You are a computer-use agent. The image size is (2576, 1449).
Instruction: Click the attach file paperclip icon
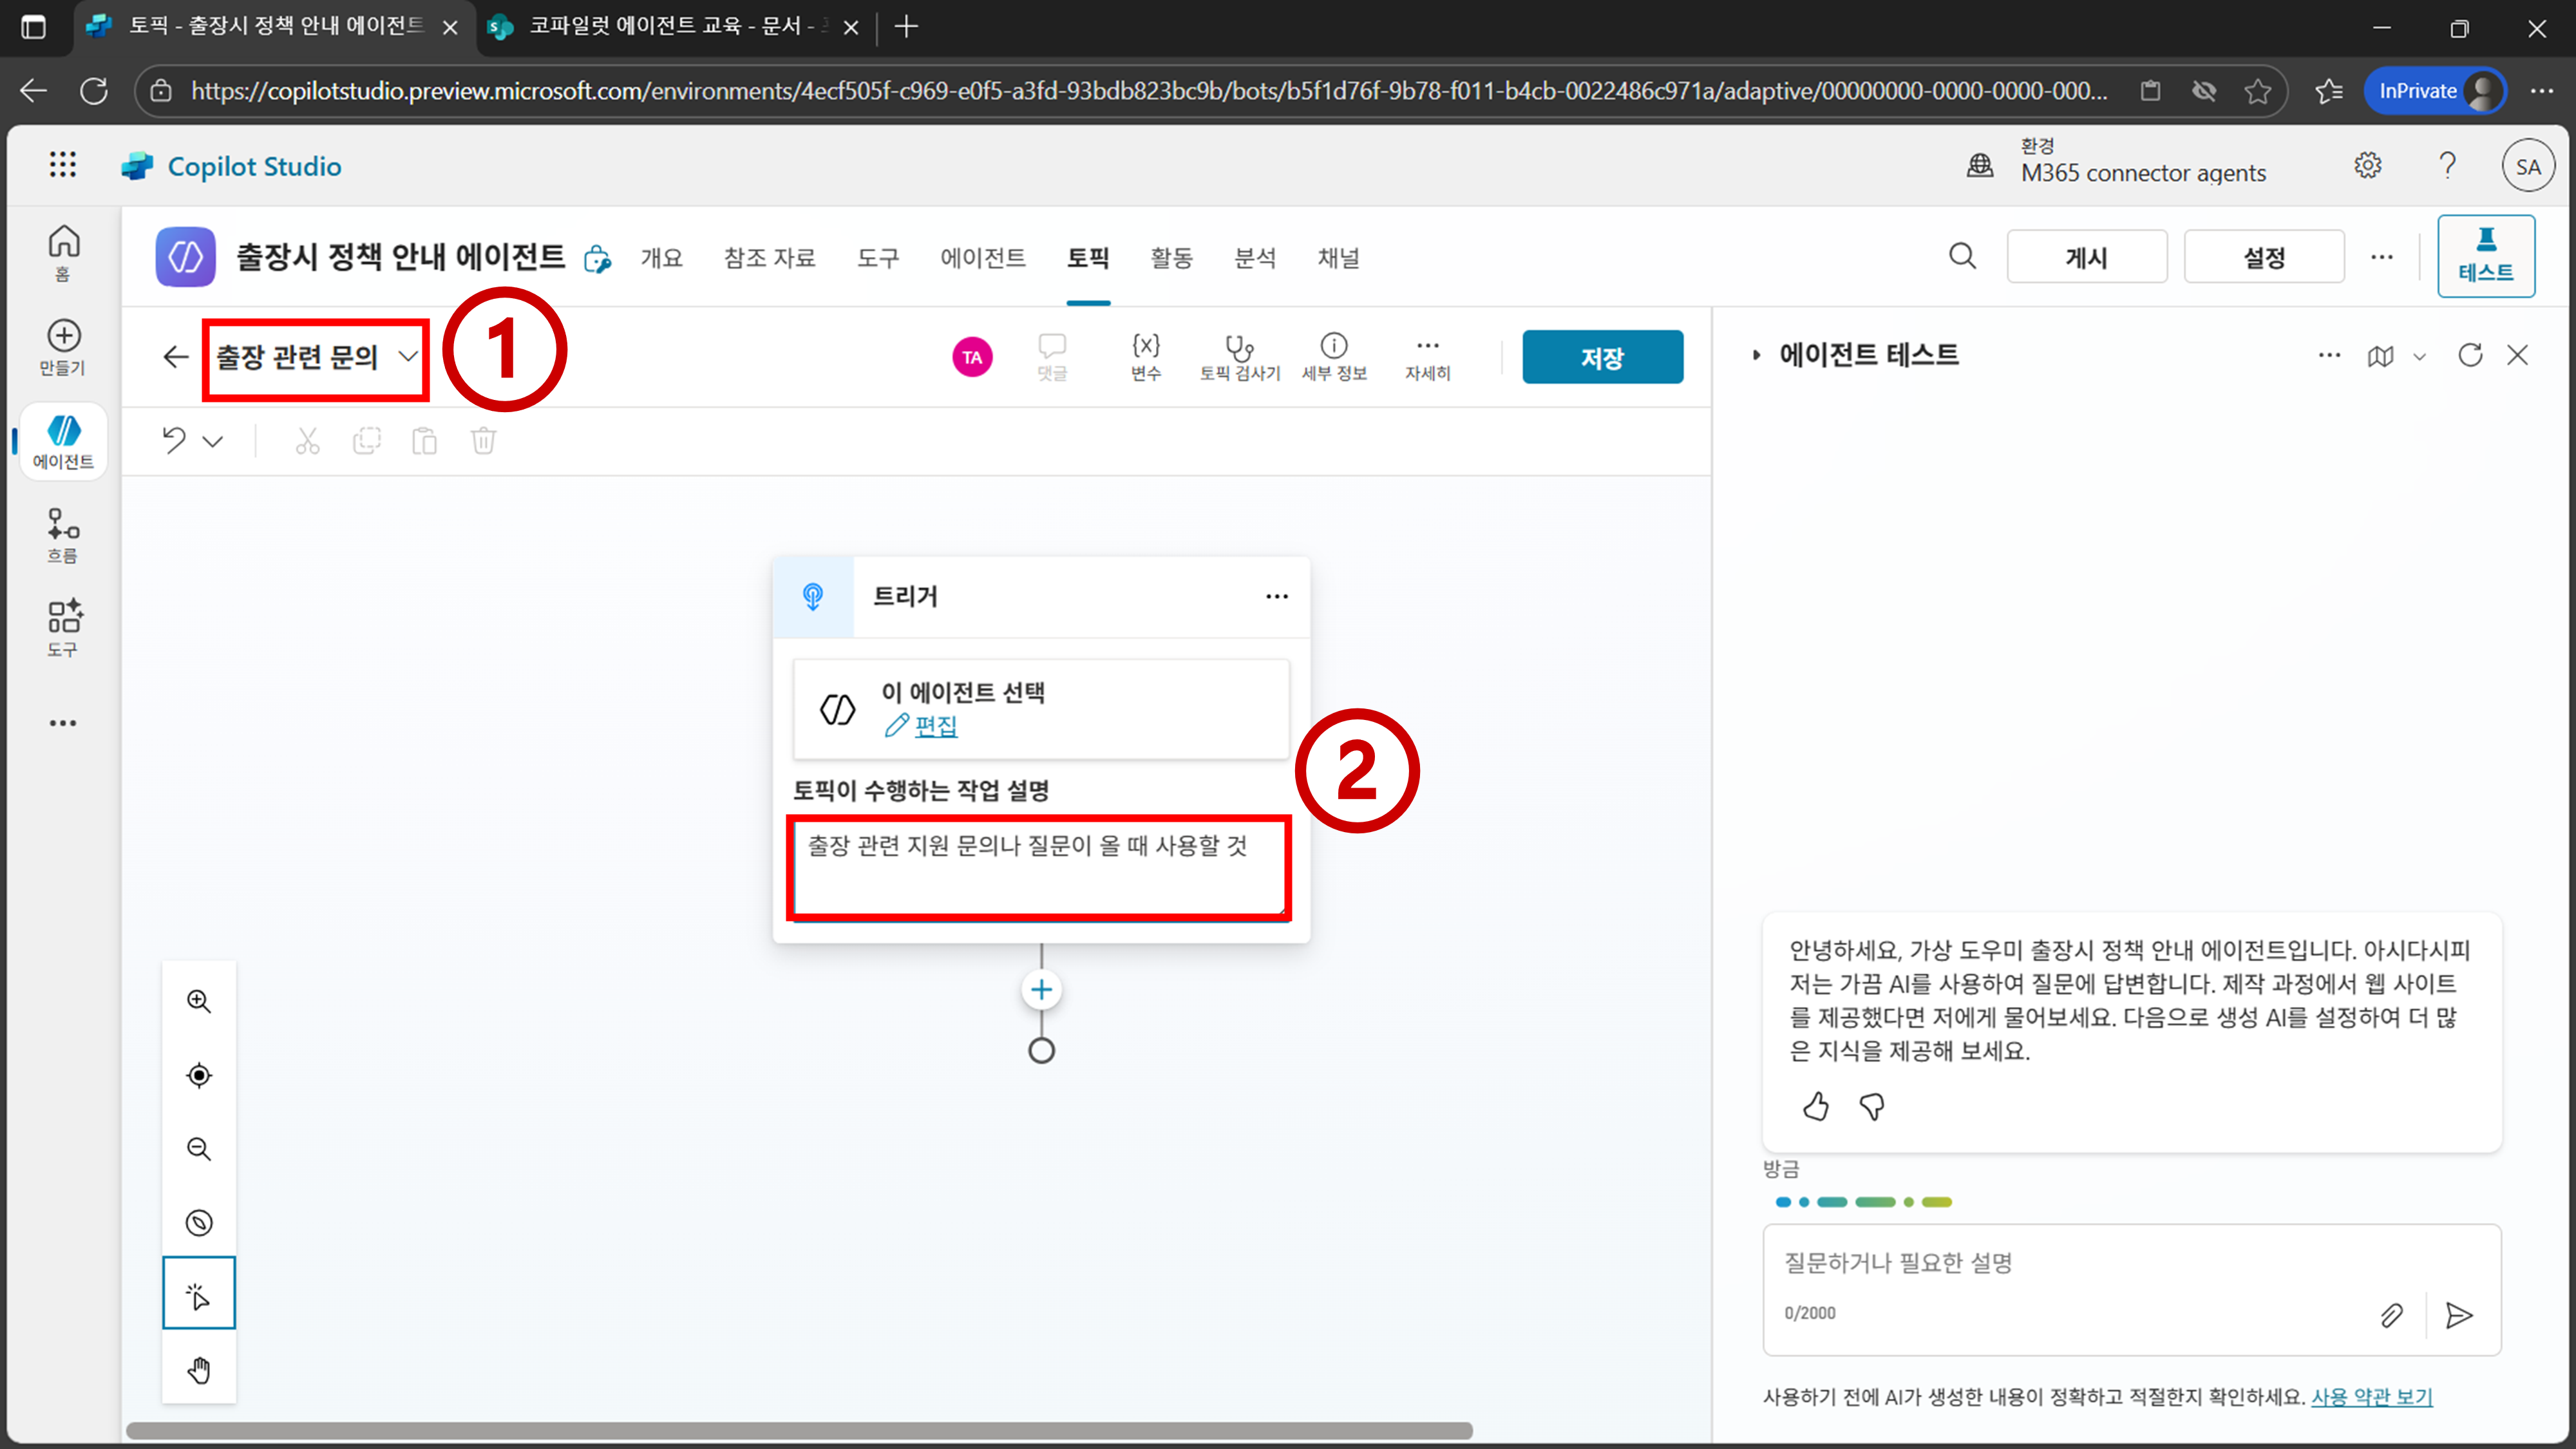tap(2391, 1315)
